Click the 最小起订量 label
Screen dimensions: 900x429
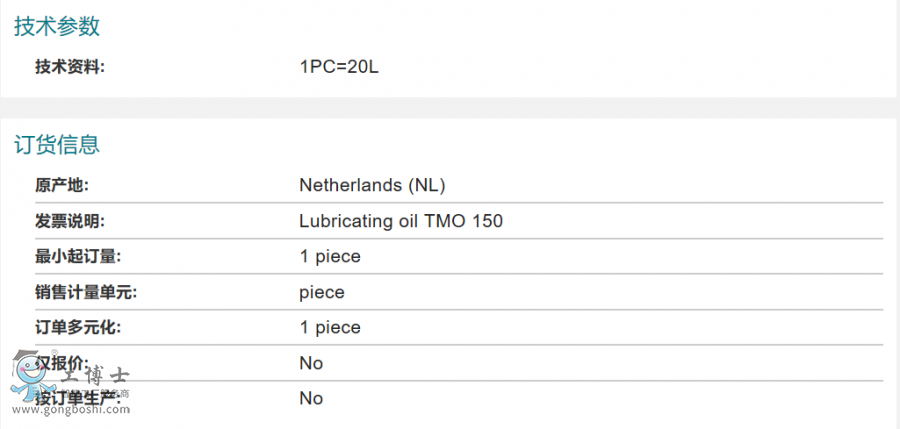point(78,256)
